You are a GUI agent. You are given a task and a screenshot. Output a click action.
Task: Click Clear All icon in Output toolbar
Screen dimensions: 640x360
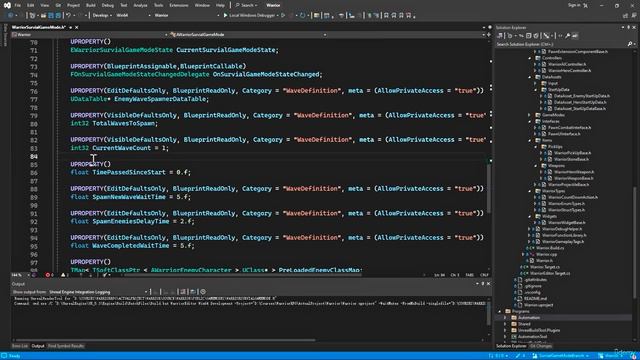183,292
